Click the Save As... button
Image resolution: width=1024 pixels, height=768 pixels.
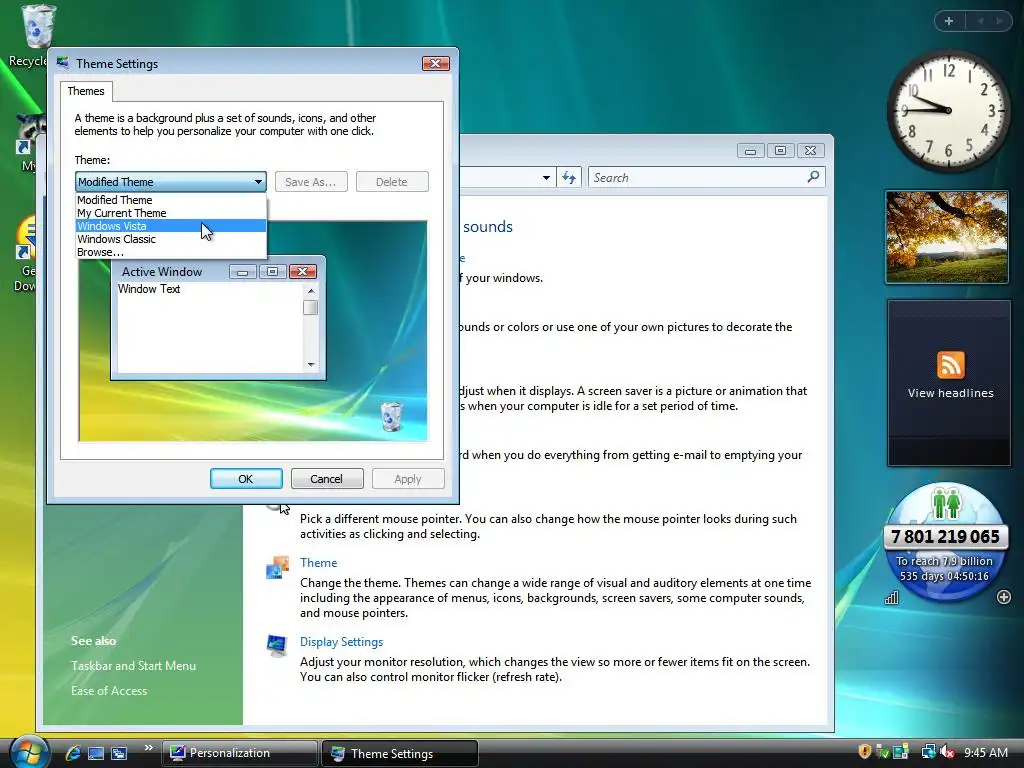[311, 182]
